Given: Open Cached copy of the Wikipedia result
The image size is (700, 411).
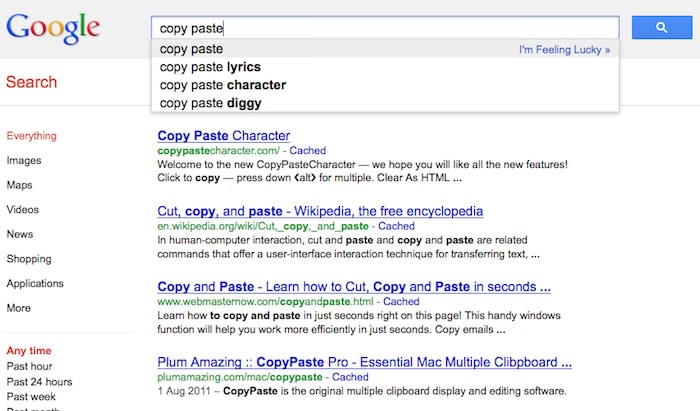Looking at the screenshot, I should [x=396, y=226].
